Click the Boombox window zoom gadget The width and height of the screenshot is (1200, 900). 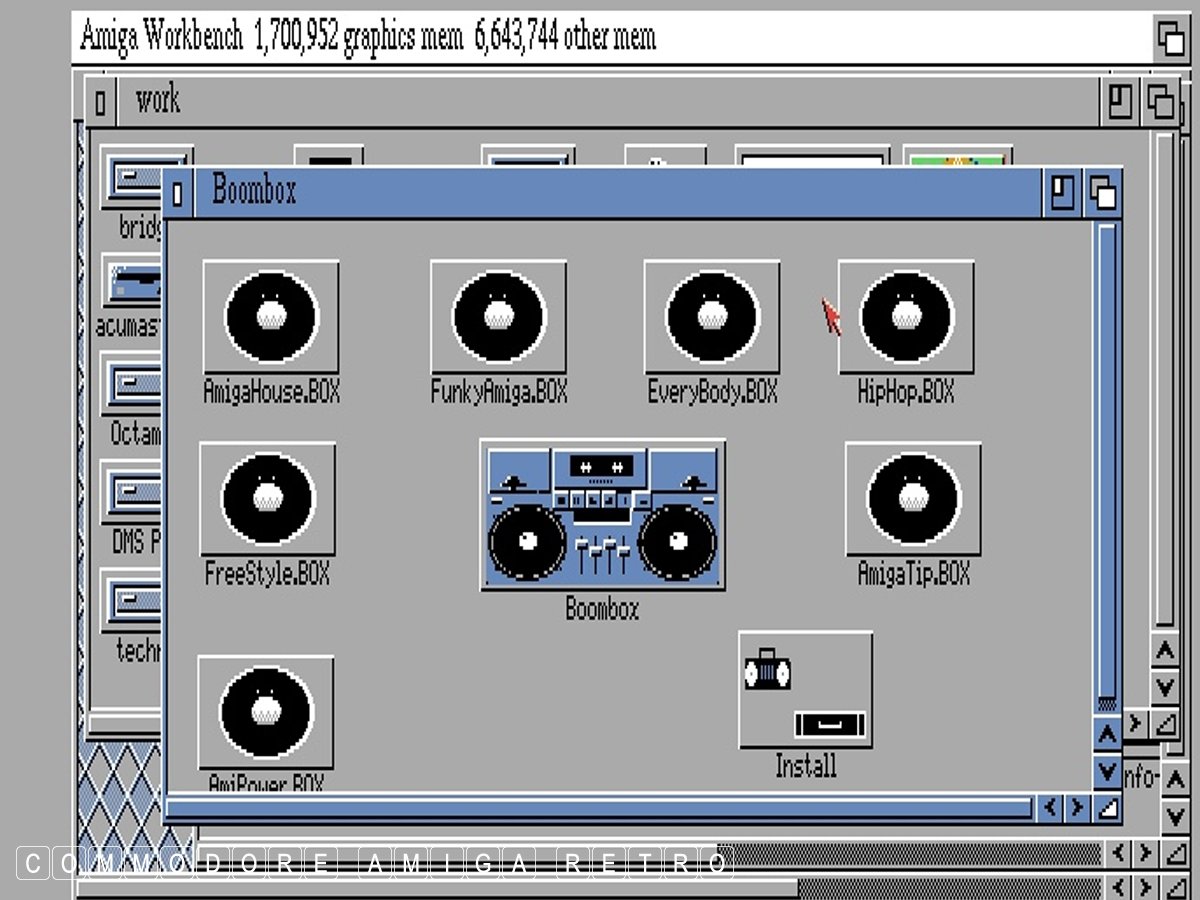[1061, 192]
